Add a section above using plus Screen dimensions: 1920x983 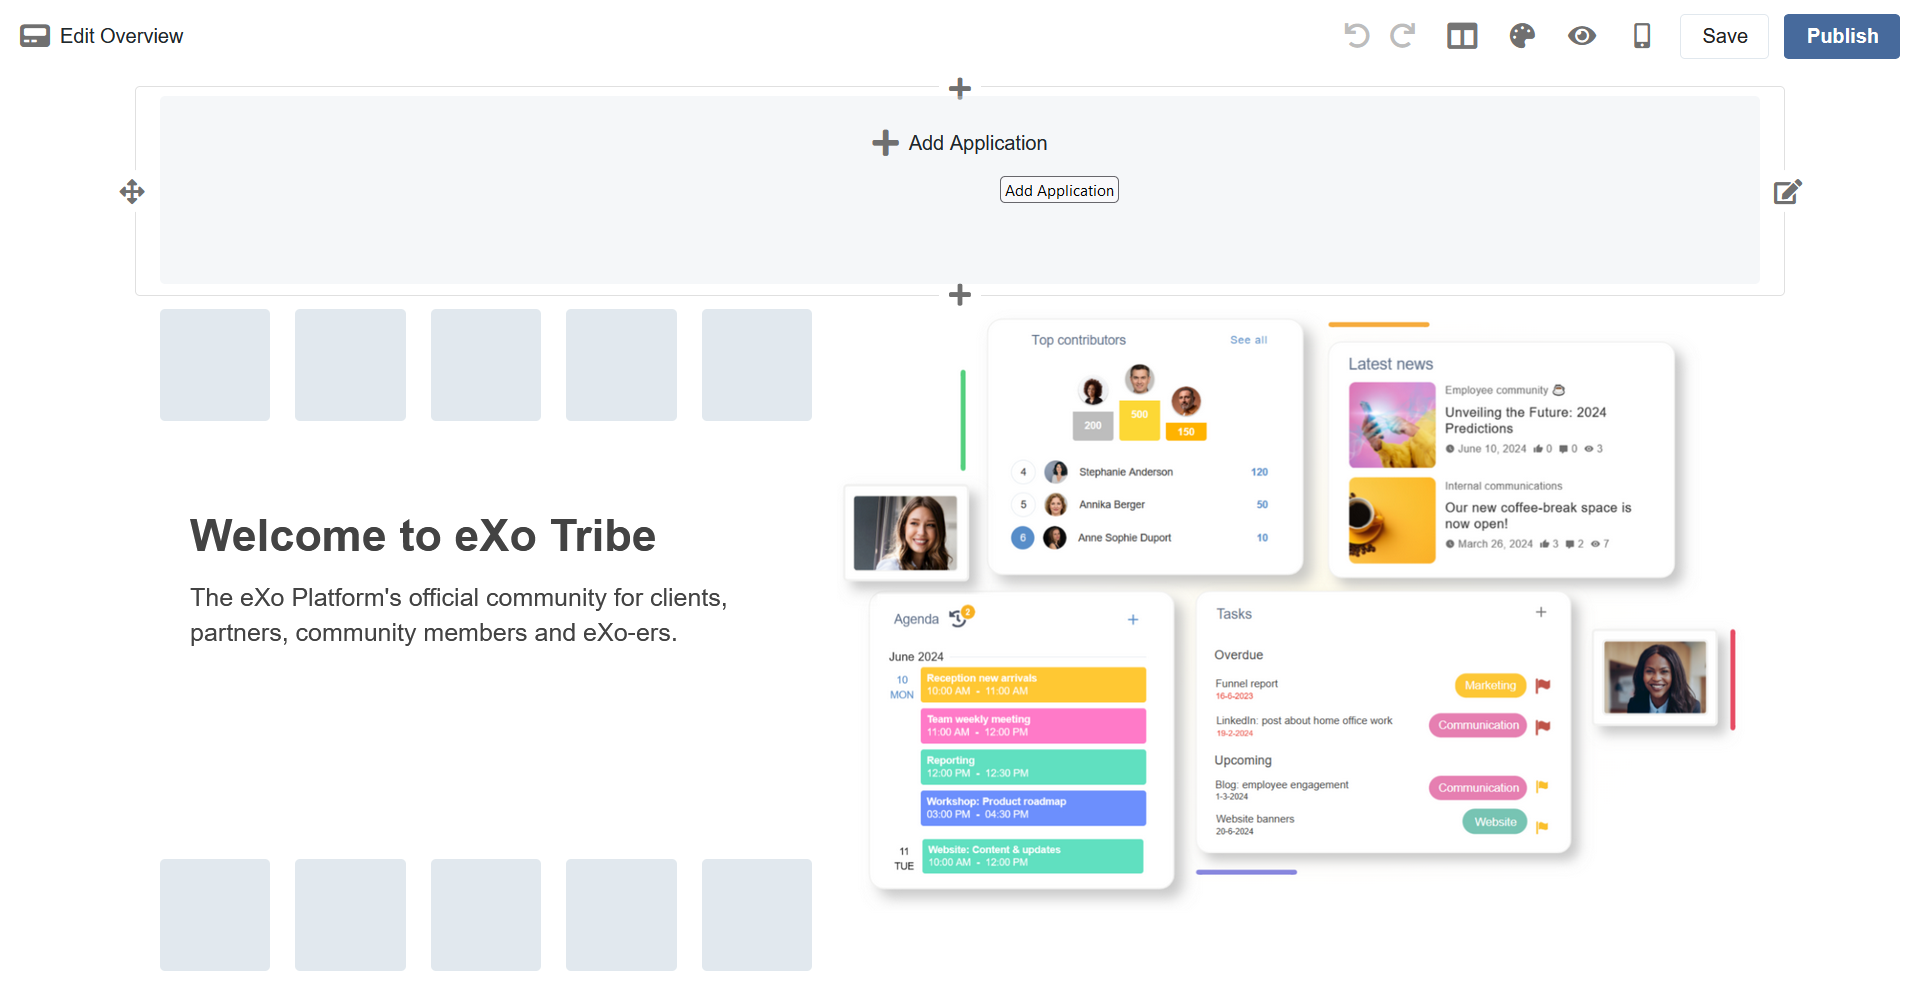(x=960, y=89)
